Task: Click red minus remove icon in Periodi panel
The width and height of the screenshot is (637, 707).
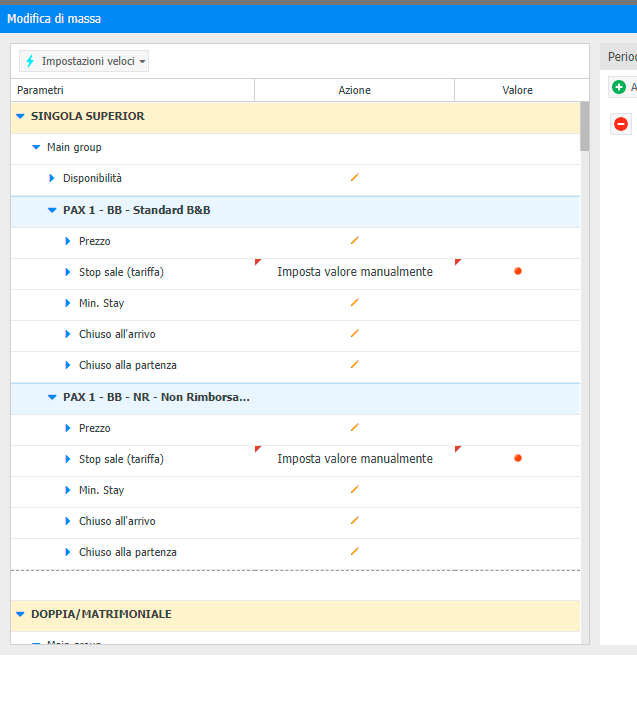Action: (x=621, y=124)
